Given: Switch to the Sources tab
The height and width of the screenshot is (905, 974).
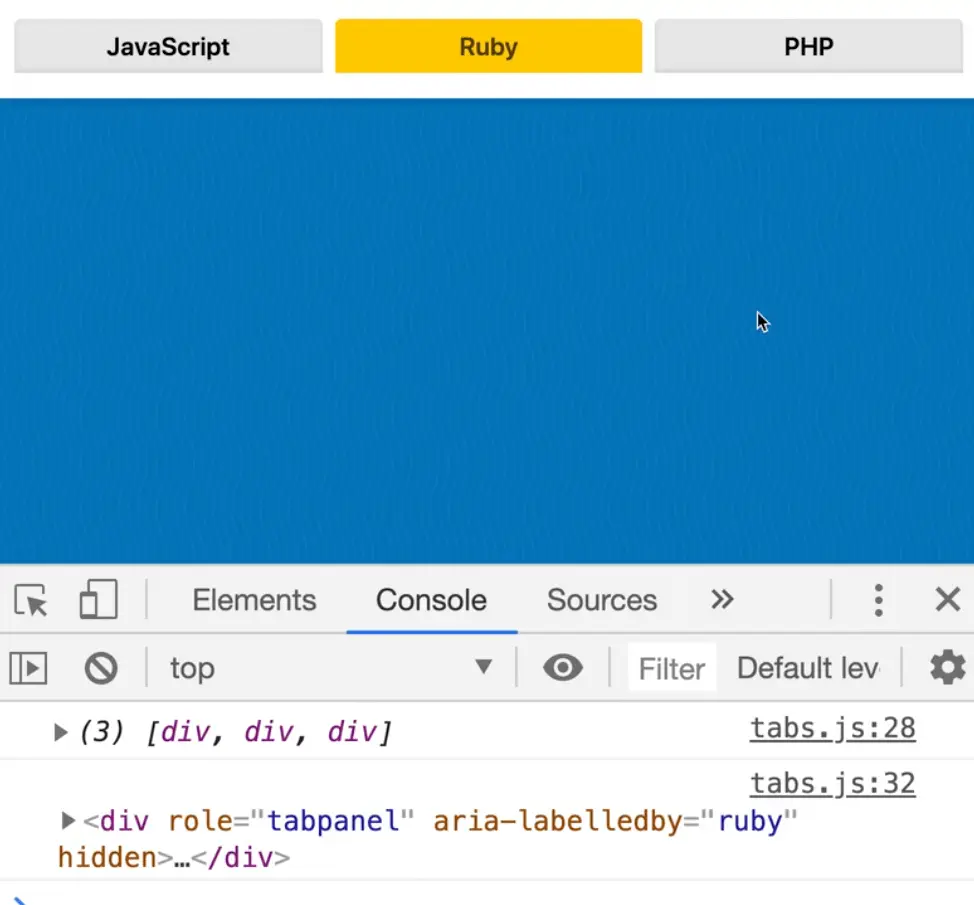Looking at the screenshot, I should pos(601,600).
